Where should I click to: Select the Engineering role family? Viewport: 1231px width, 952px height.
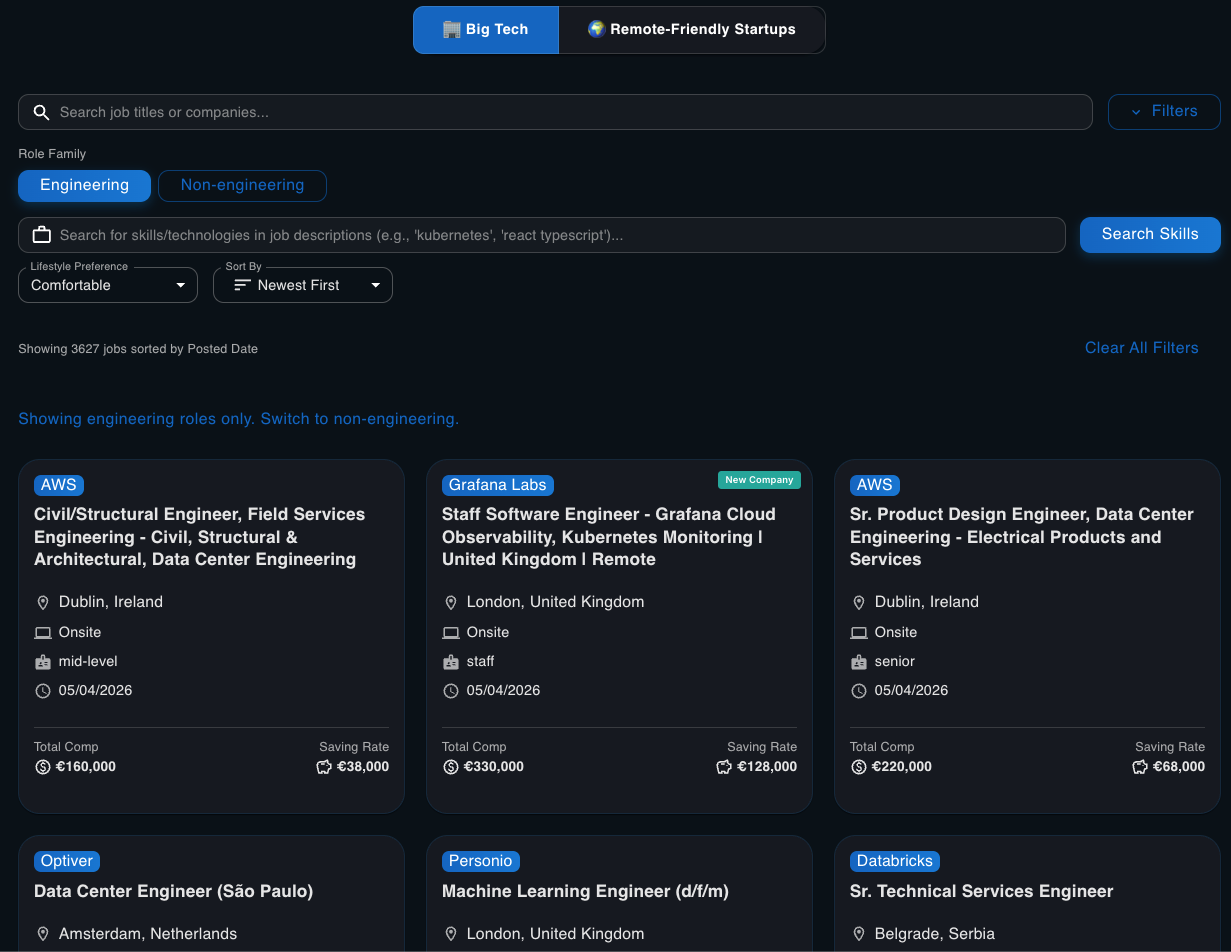point(84,185)
